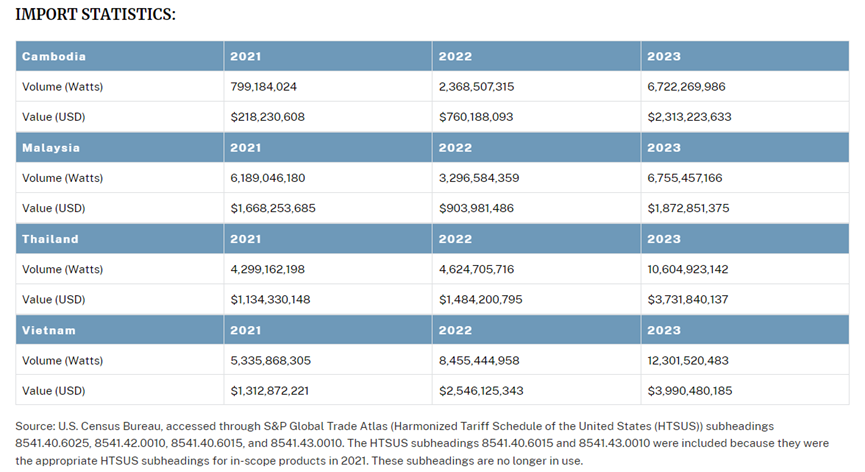
Task: Click the 2023 column header in Vietnam row
Action: 745,330
